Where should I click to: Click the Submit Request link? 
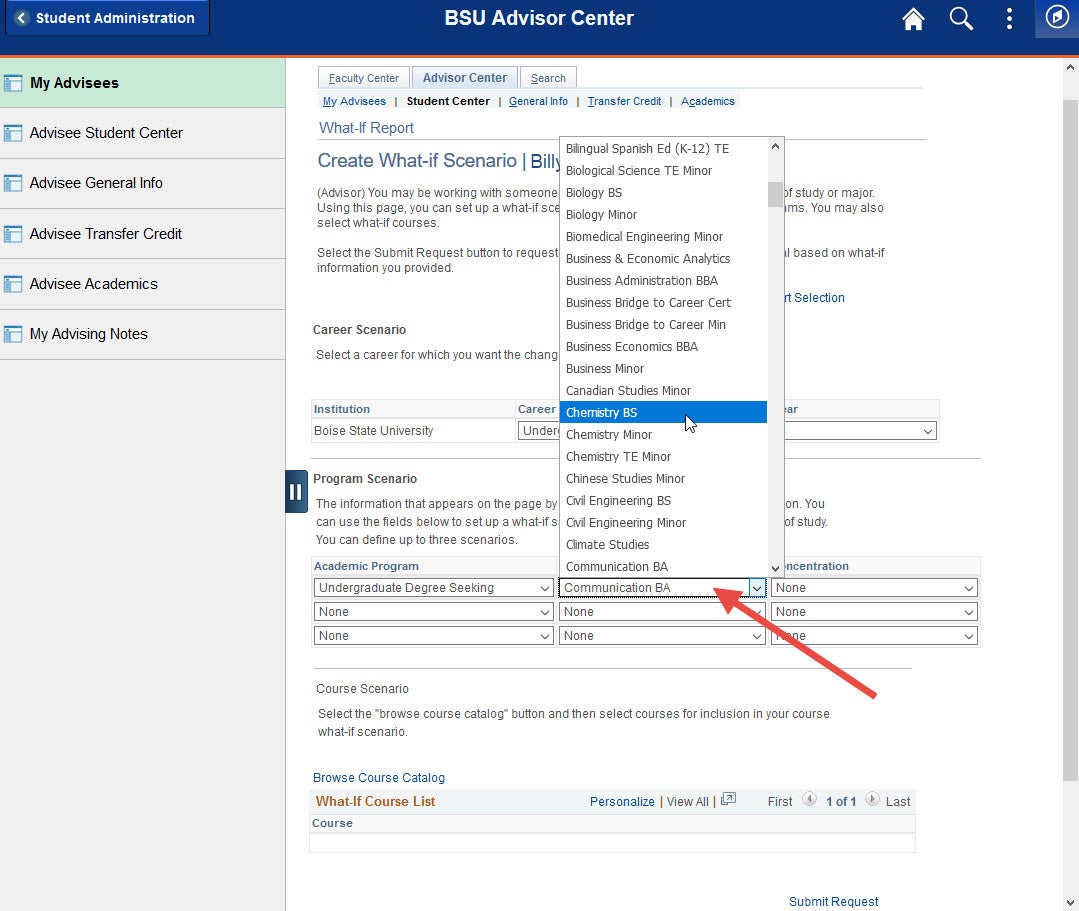833,901
